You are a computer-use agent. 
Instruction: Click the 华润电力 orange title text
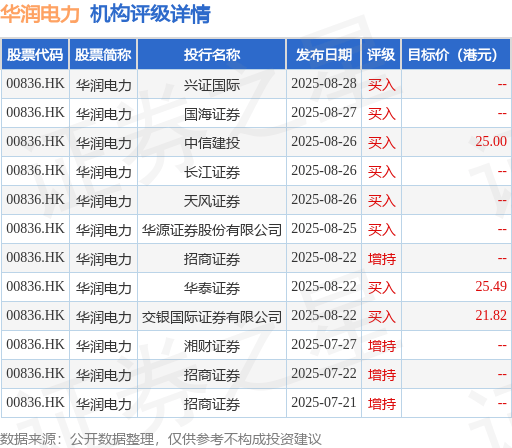(x=40, y=14)
